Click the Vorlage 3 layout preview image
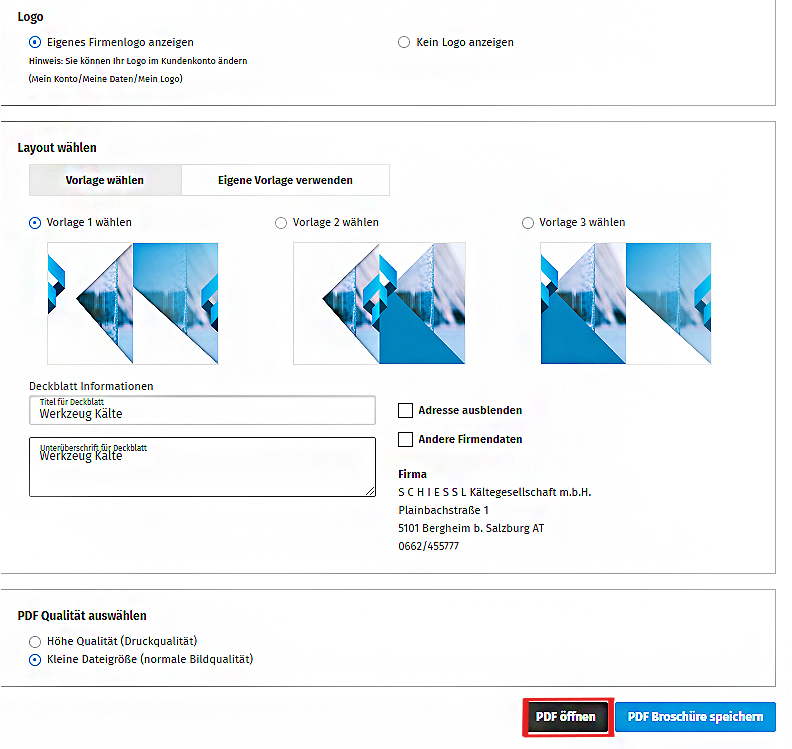The image size is (792, 749). tap(626, 303)
